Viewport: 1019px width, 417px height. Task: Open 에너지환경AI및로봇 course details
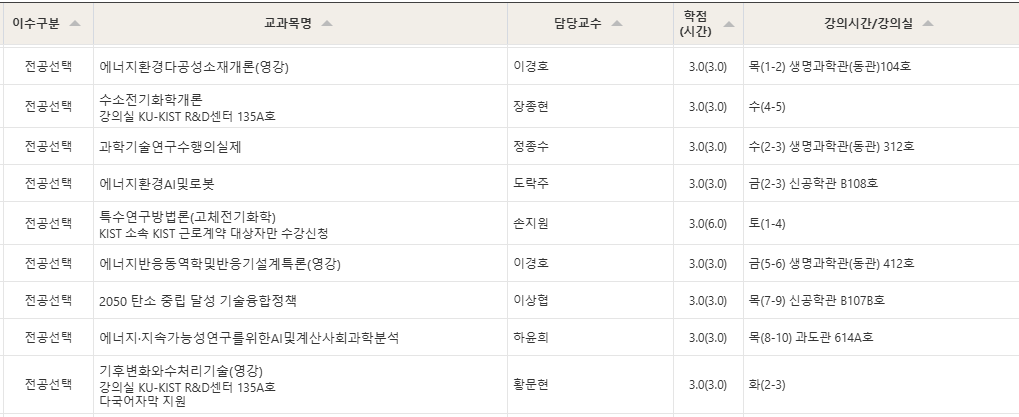coord(157,184)
